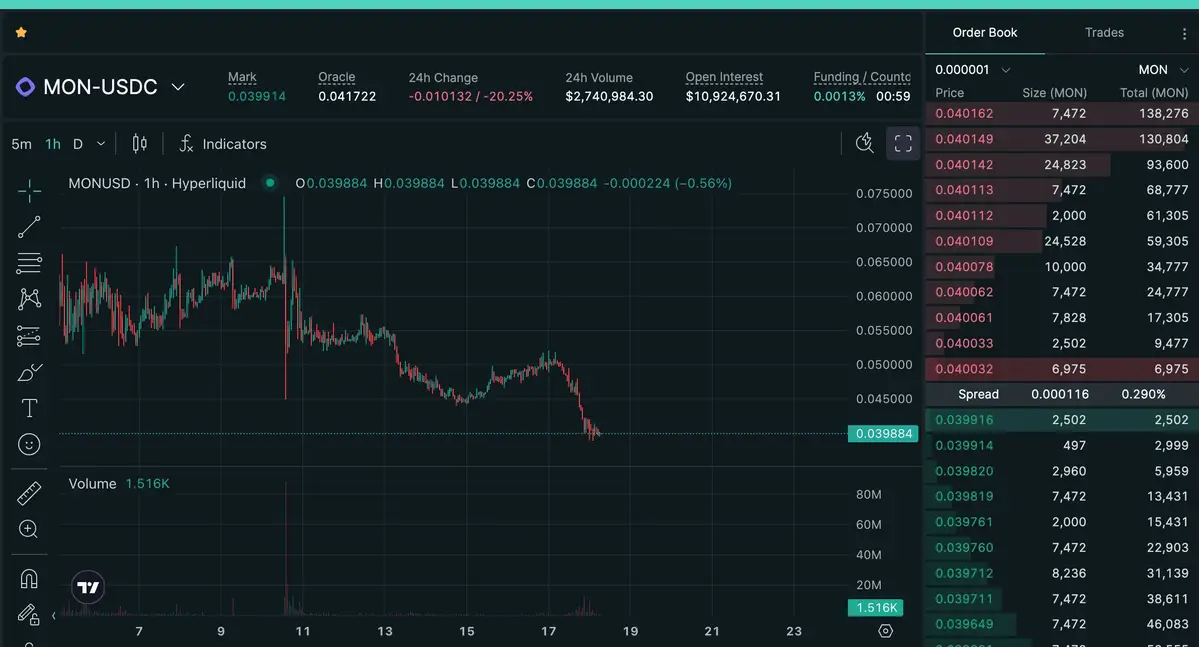Click the zoom in tool

click(29, 529)
